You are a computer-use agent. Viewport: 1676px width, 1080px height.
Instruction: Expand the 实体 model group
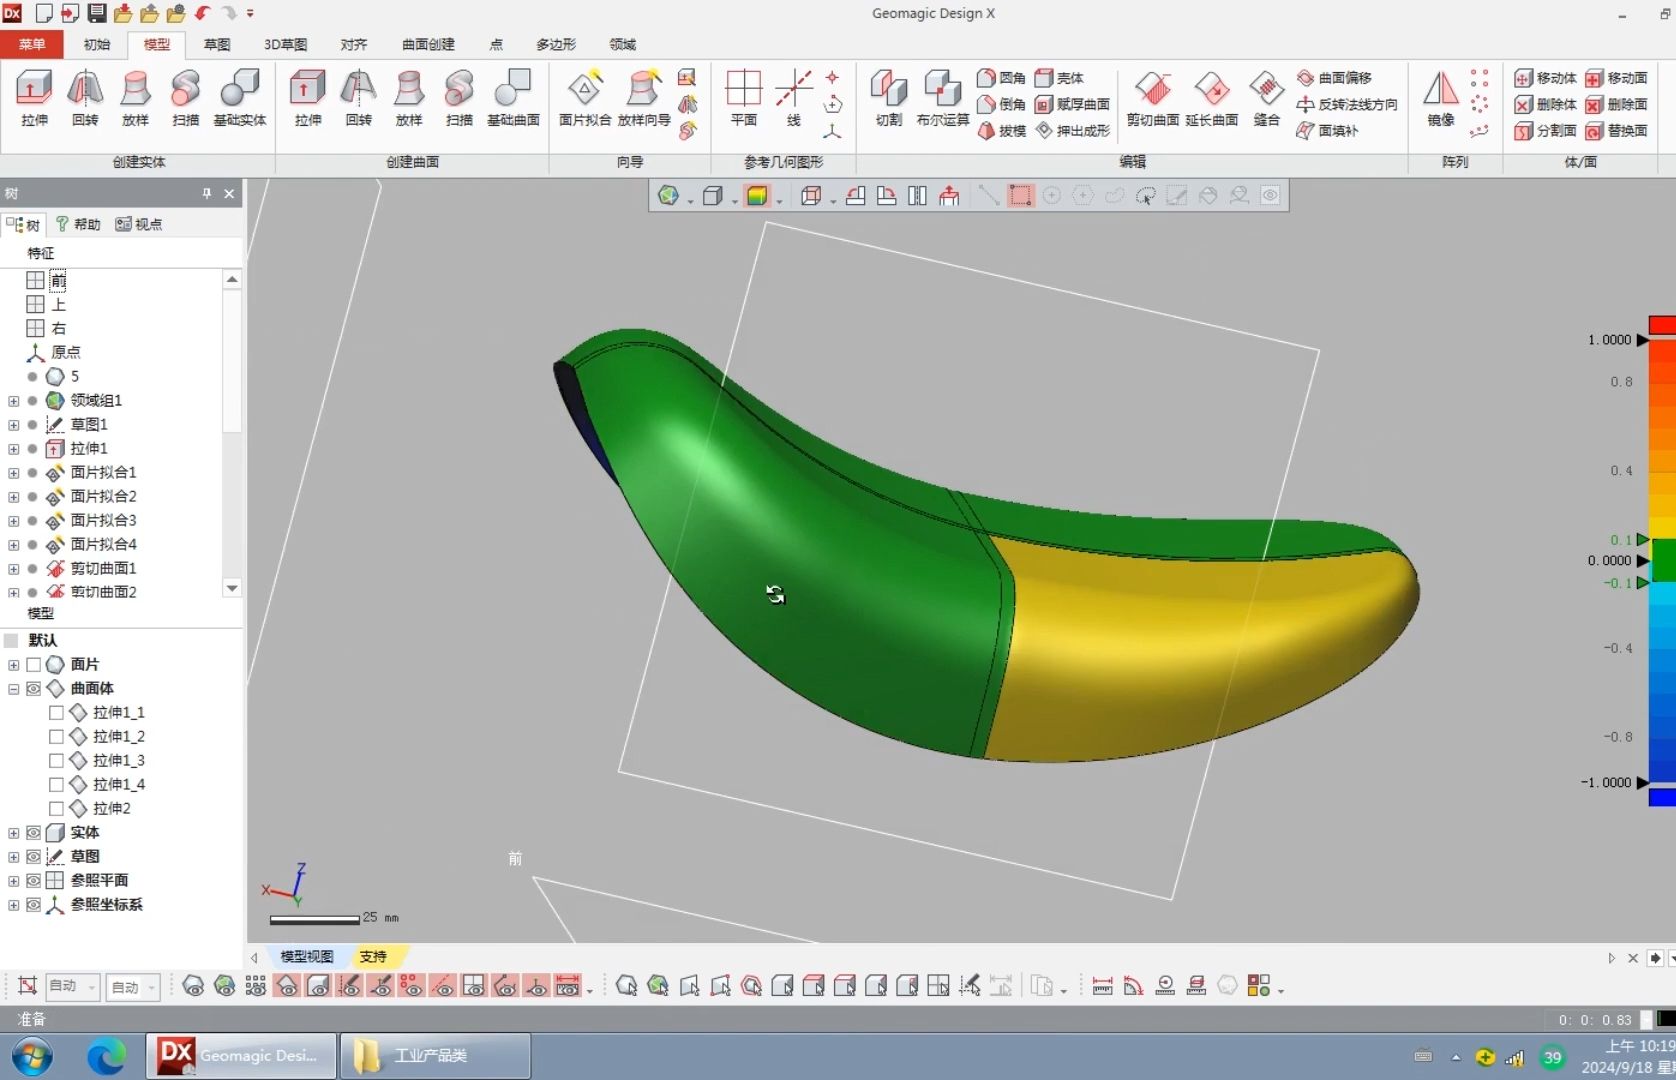point(13,833)
